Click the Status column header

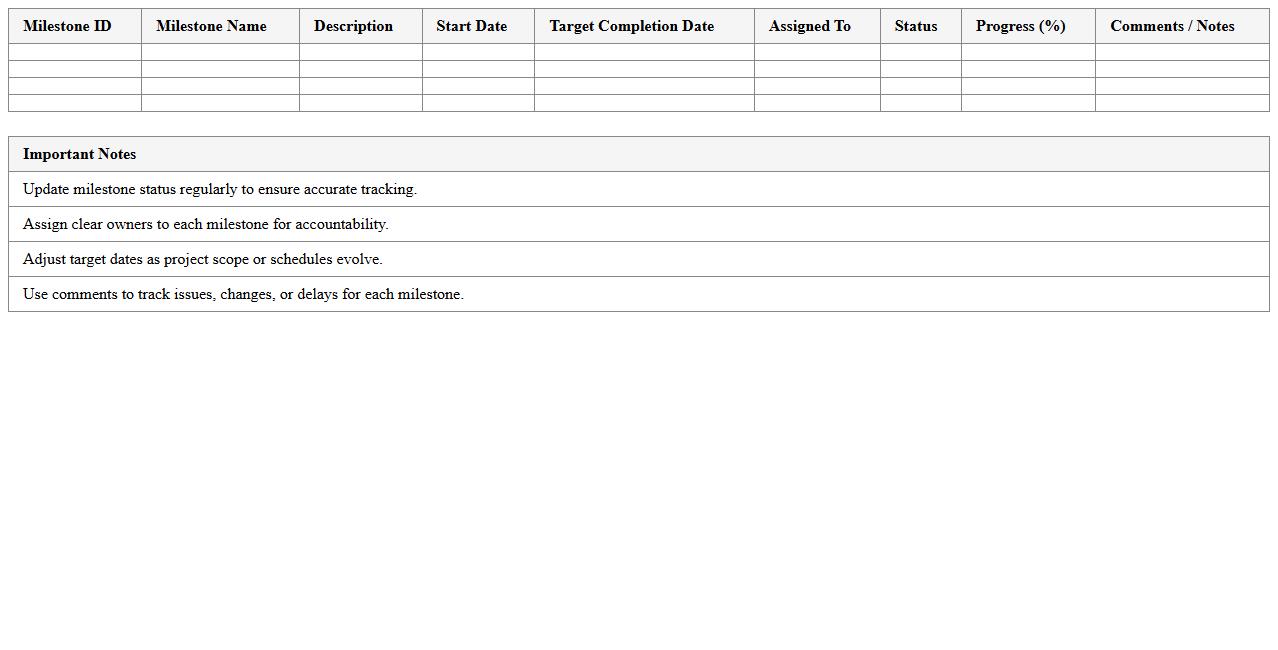pos(915,26)
